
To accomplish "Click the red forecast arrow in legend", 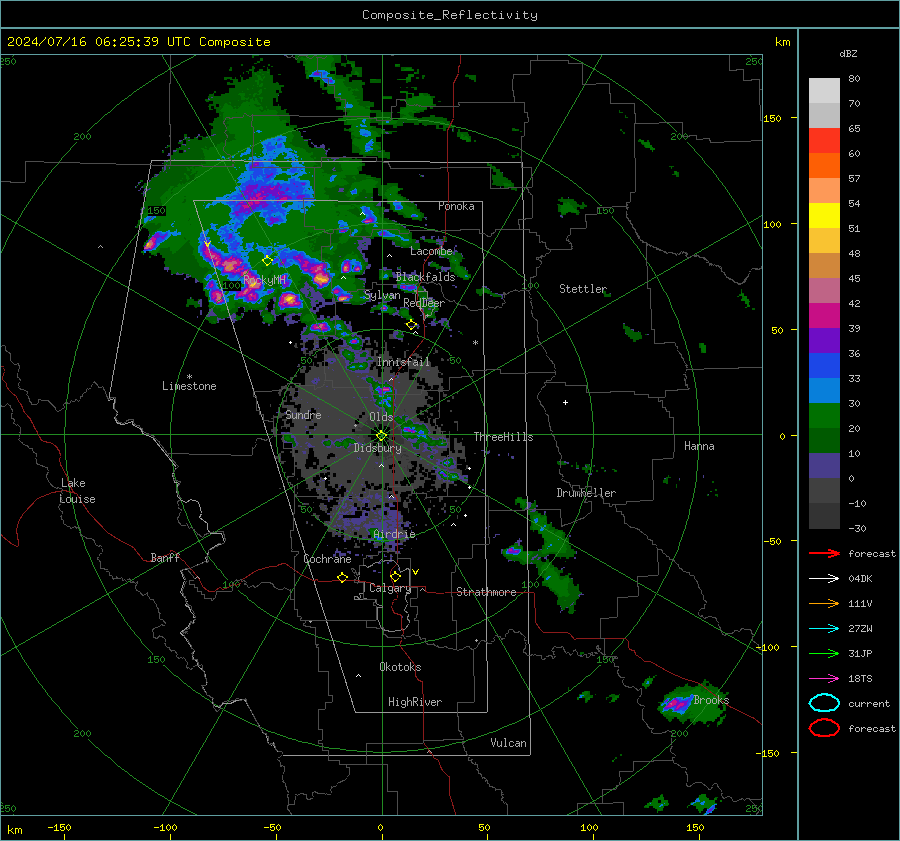I will tap(824, 553).
